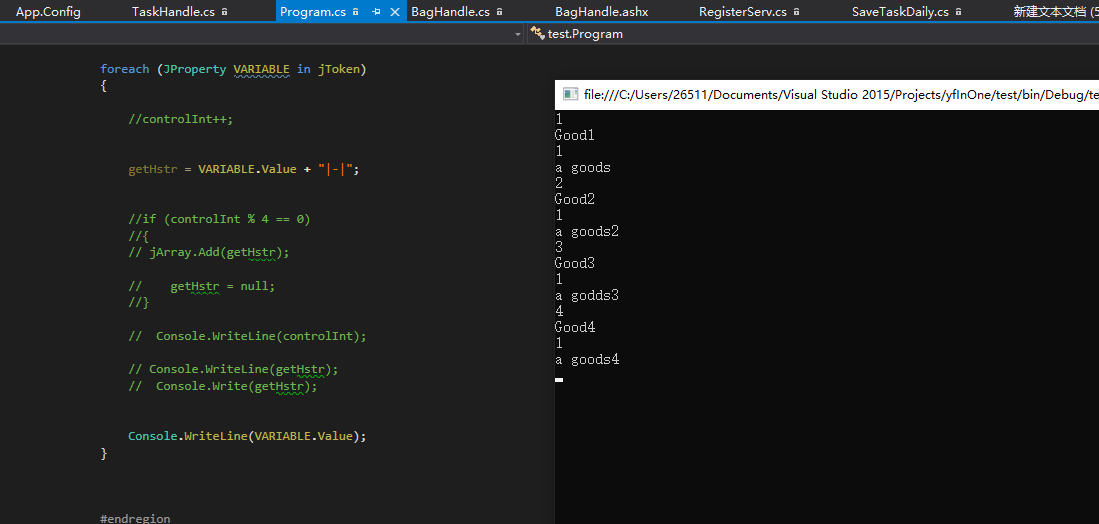Viewport: 1099px width, 524px height.
Task: Click lock icon on RegisterServ.cs tab
Action: click(796, 12)
